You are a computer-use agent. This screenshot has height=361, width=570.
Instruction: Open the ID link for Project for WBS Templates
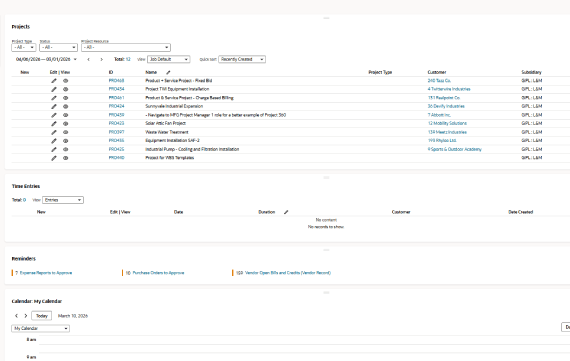tap(116, 158)
